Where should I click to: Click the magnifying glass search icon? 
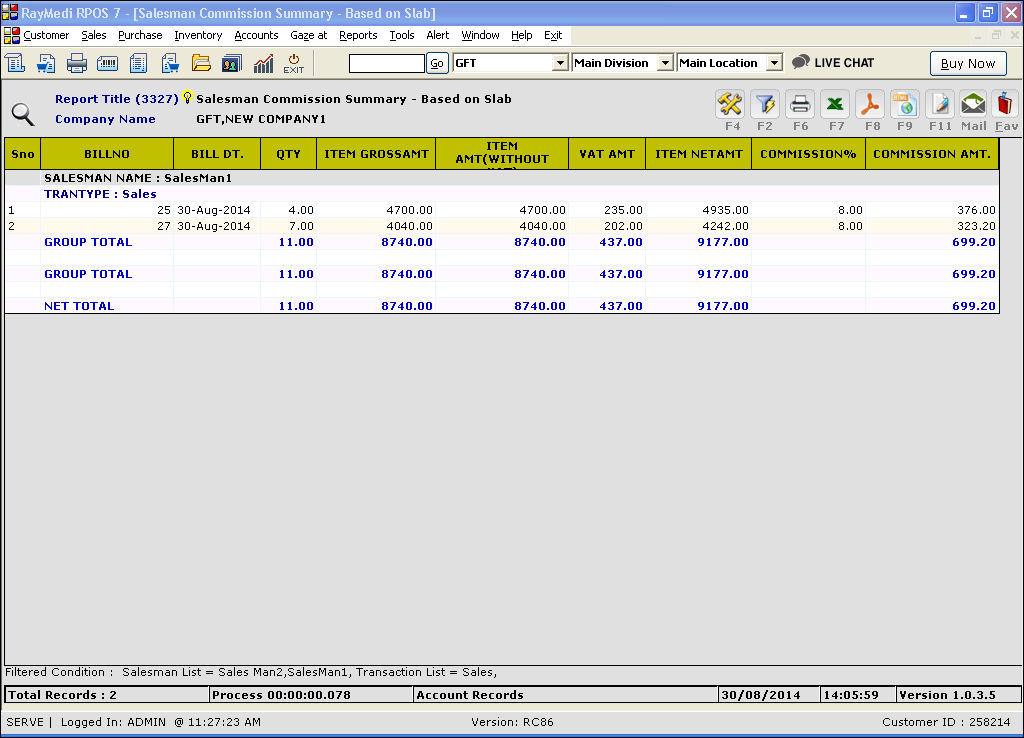pos(22,113)
